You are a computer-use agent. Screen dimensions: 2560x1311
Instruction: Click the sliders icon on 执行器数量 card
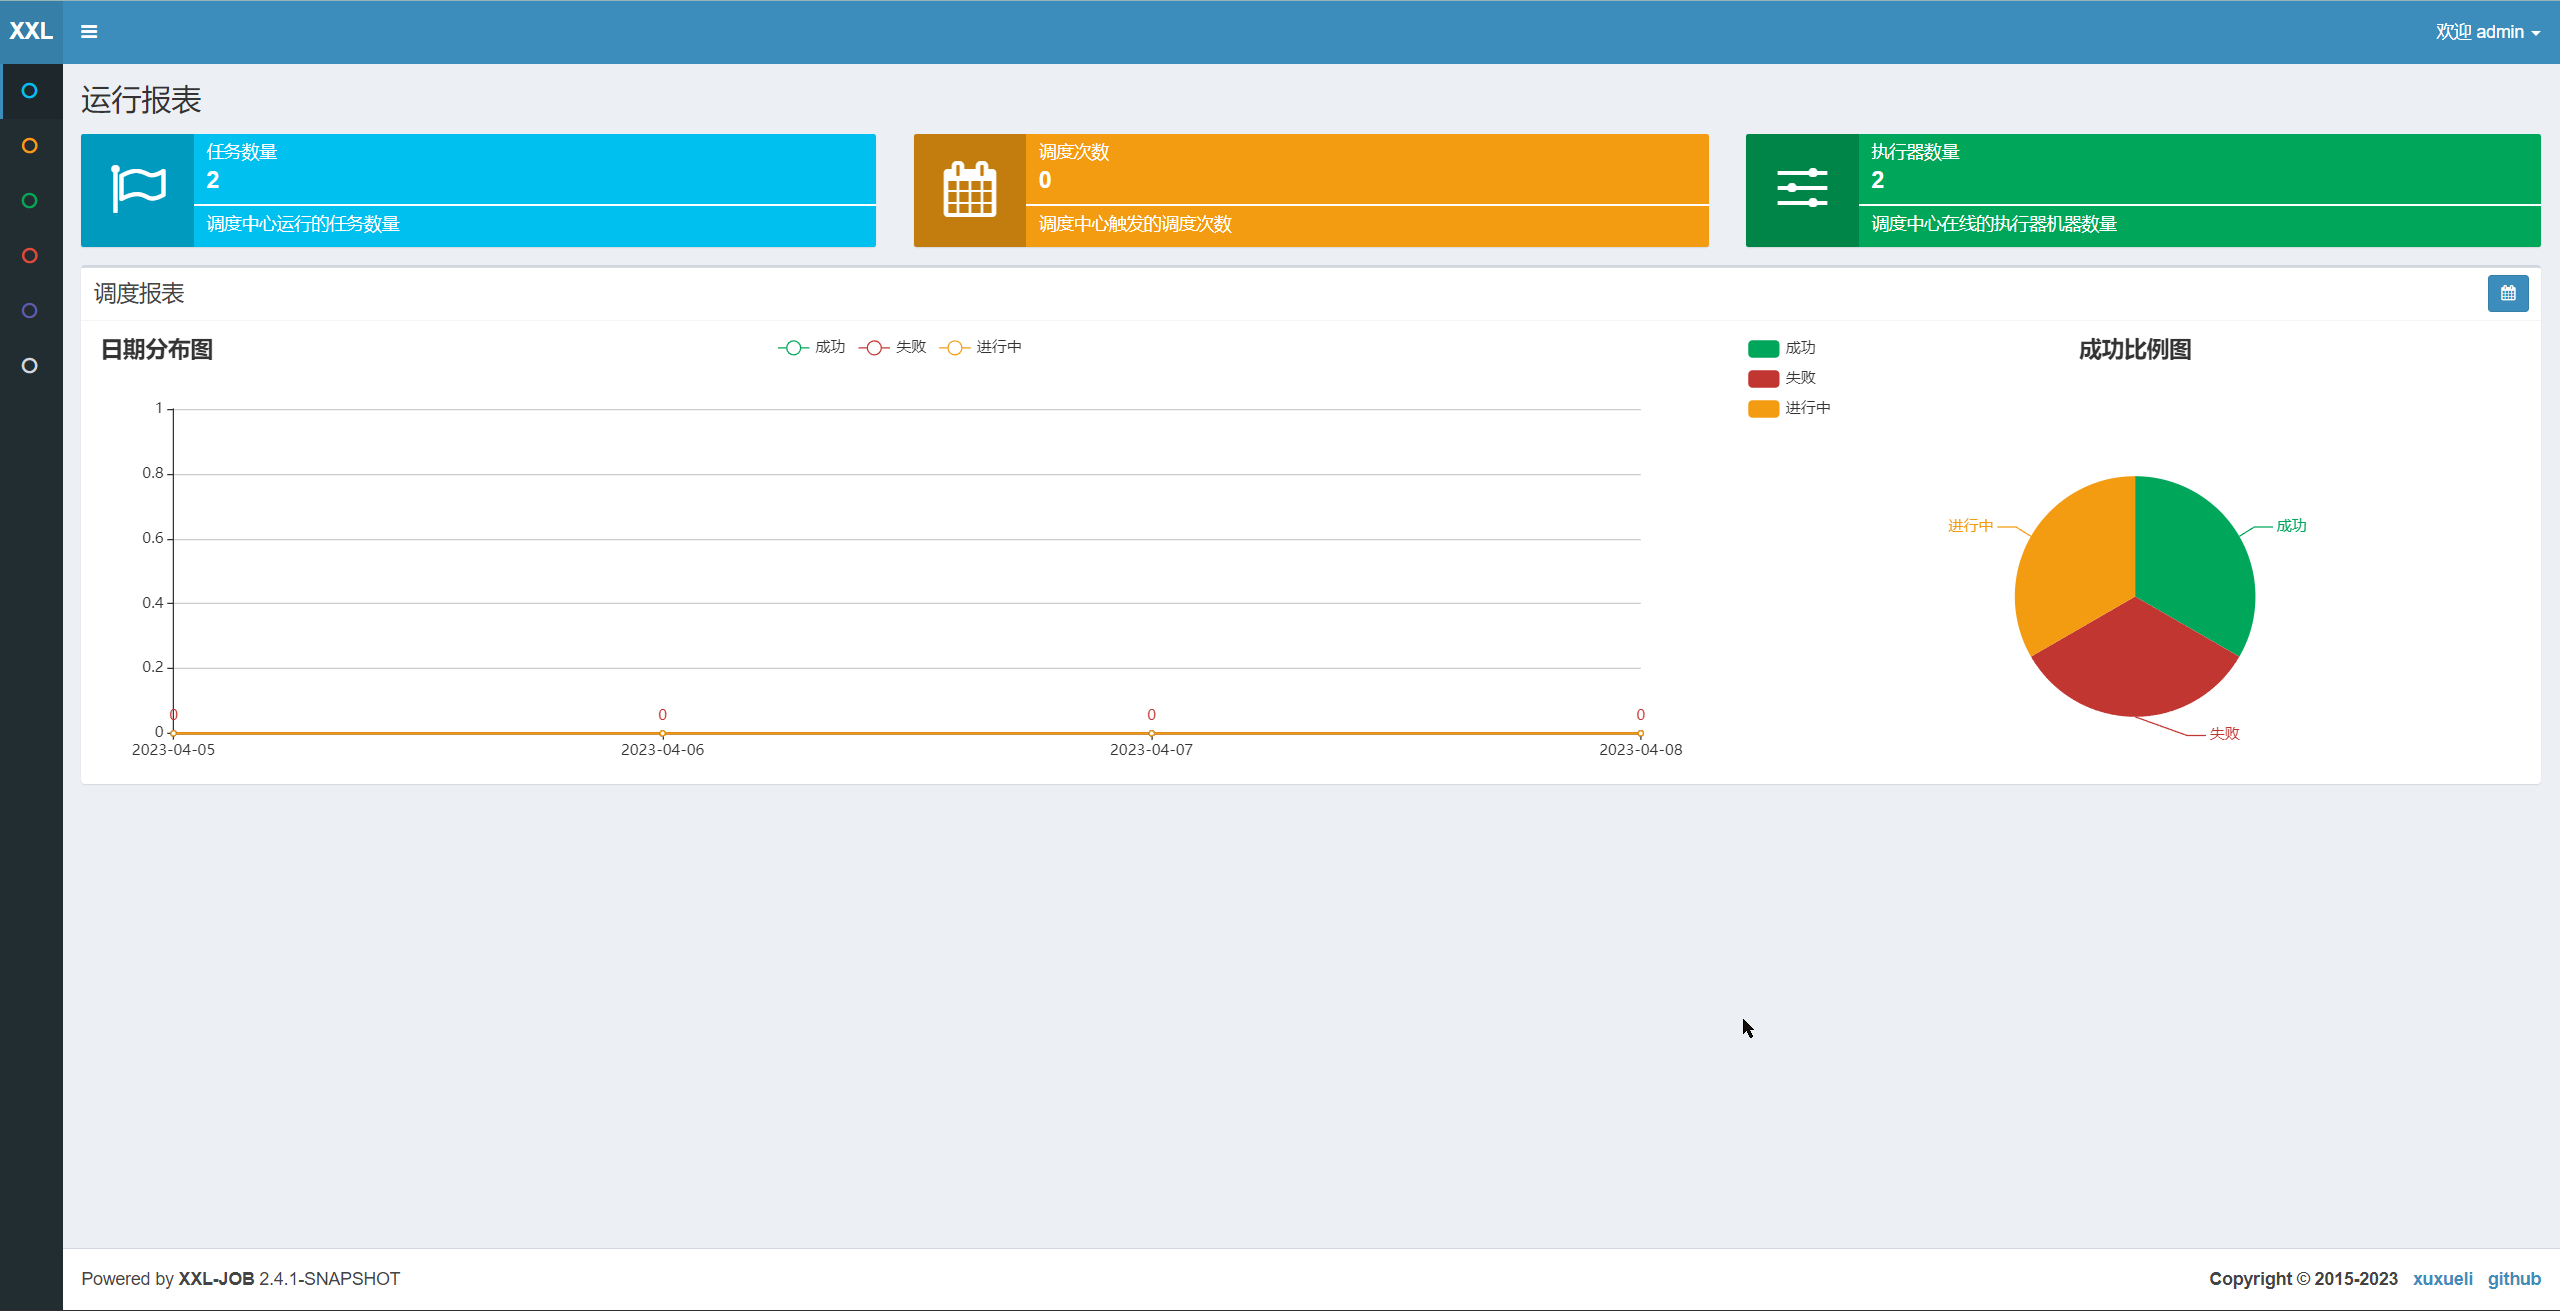coord(1802,189)
